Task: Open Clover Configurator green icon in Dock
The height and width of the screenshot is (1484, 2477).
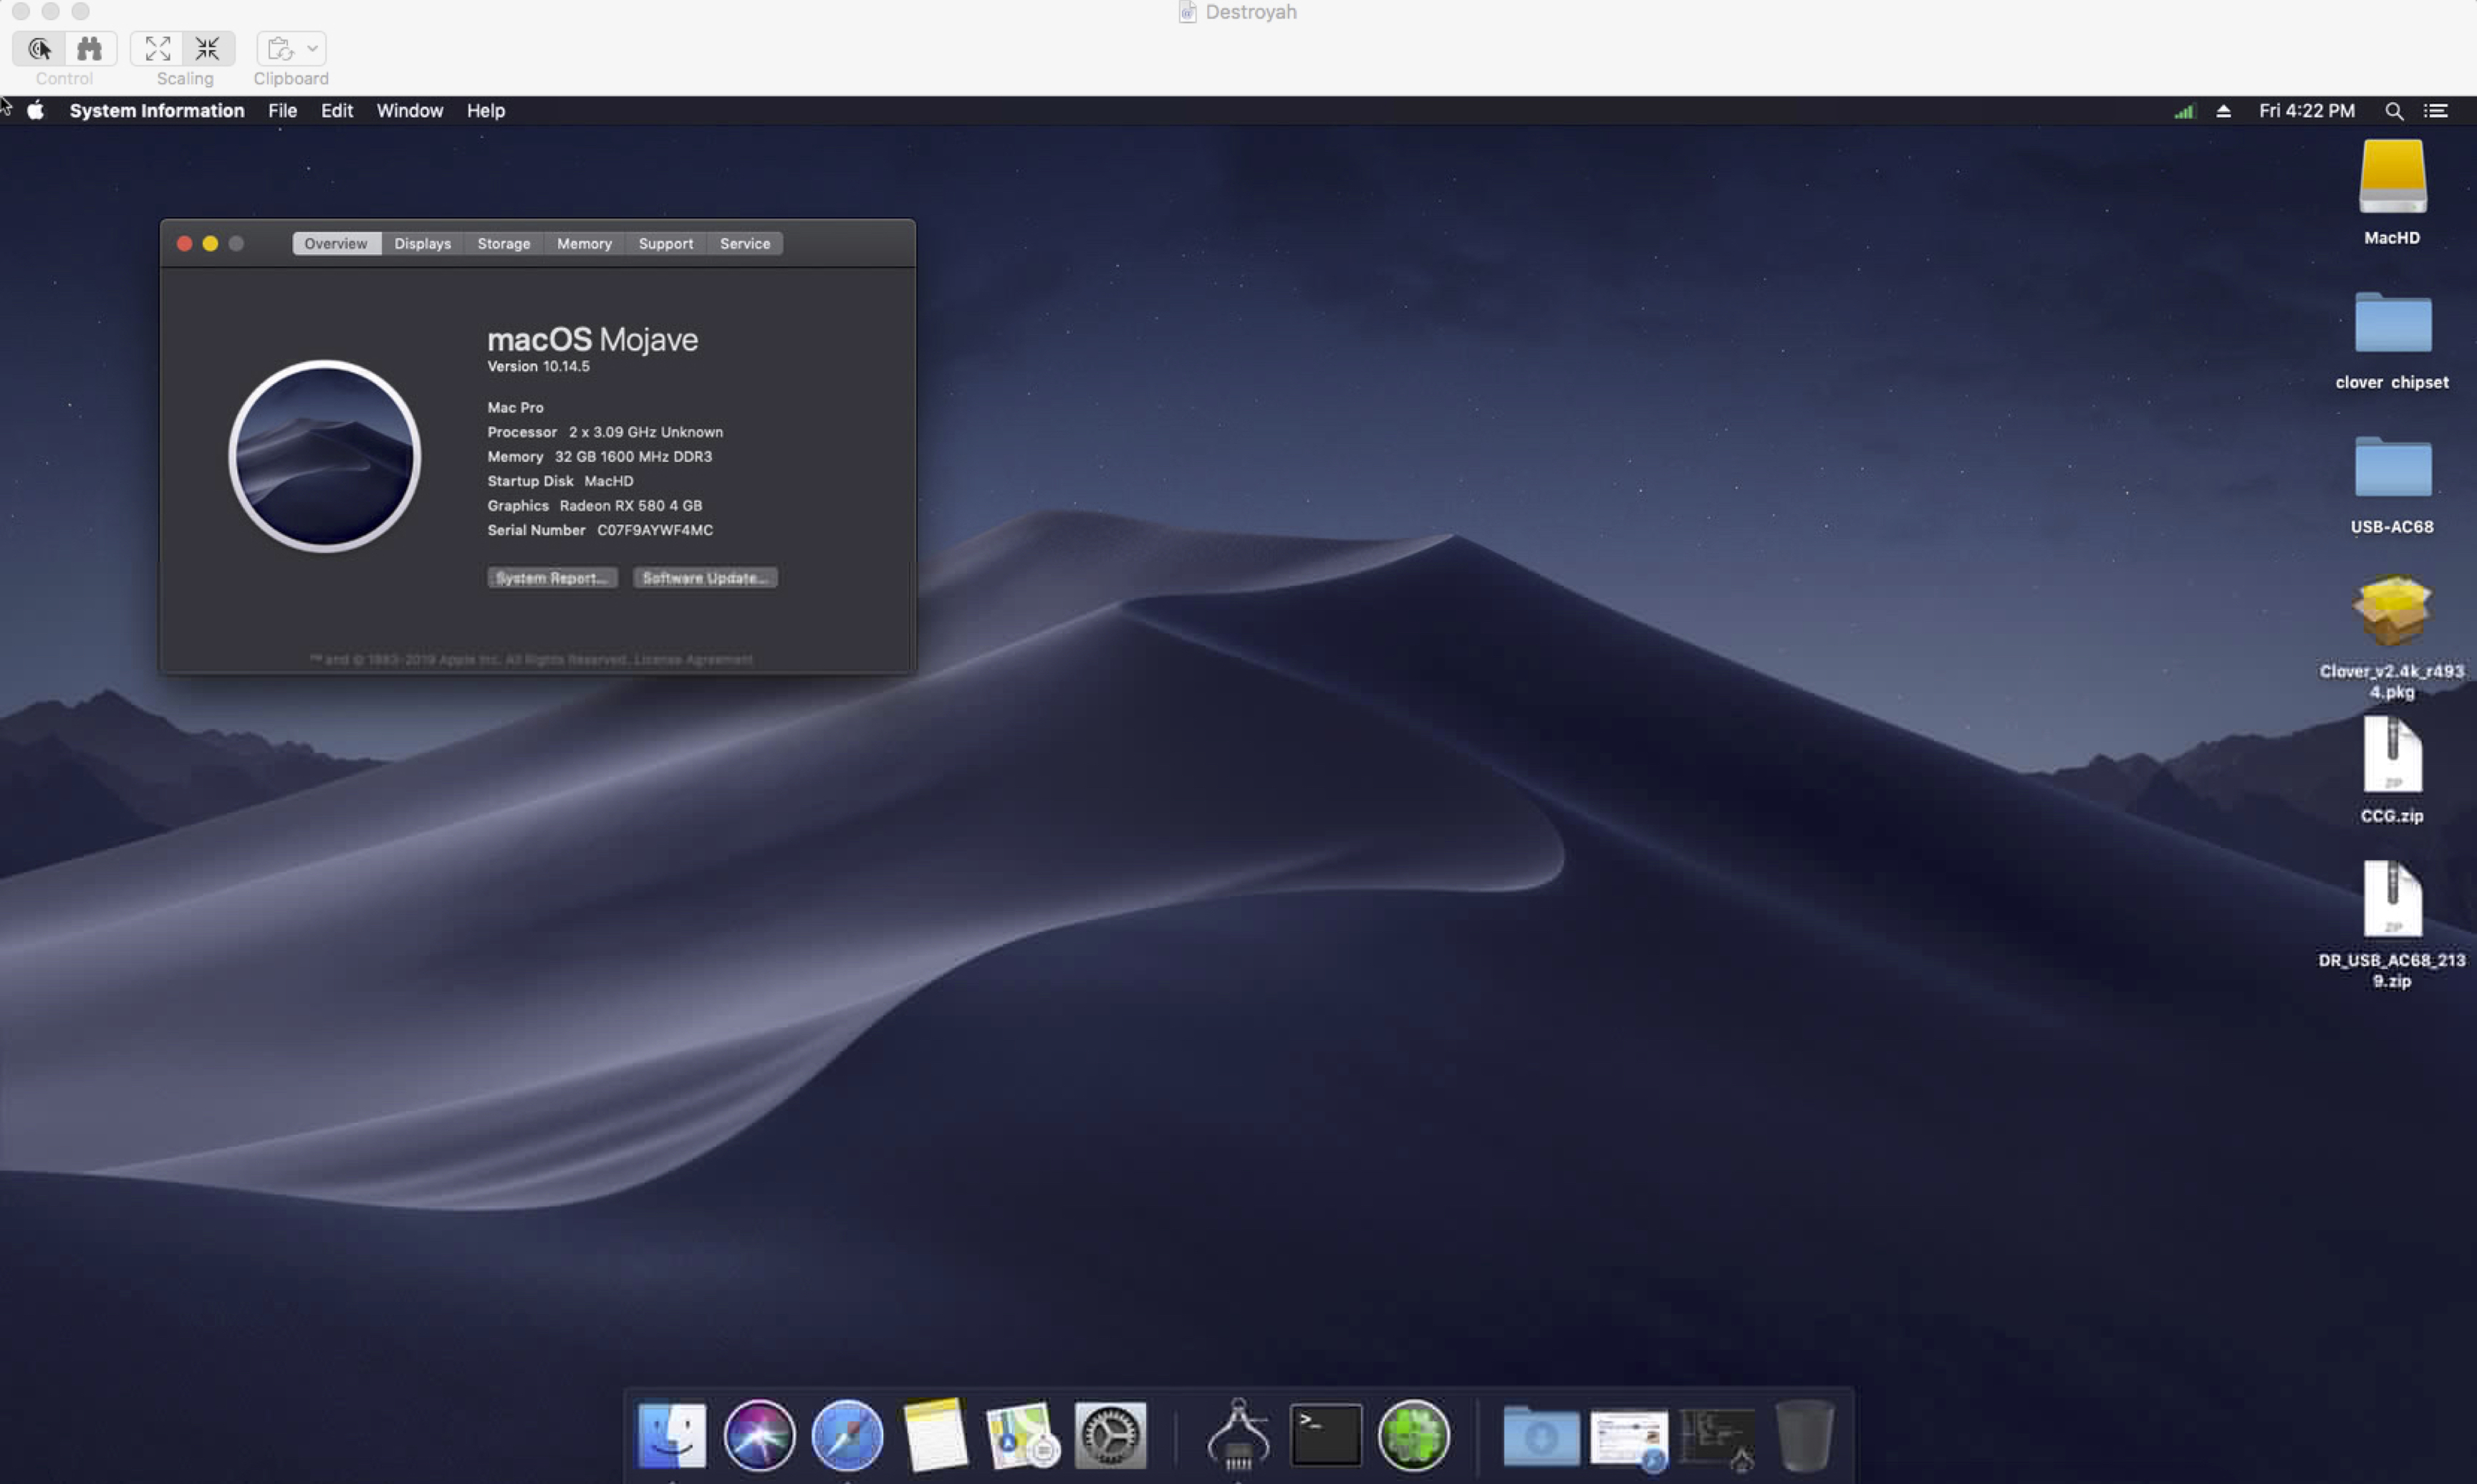Action: (x=1413, y=1435)
